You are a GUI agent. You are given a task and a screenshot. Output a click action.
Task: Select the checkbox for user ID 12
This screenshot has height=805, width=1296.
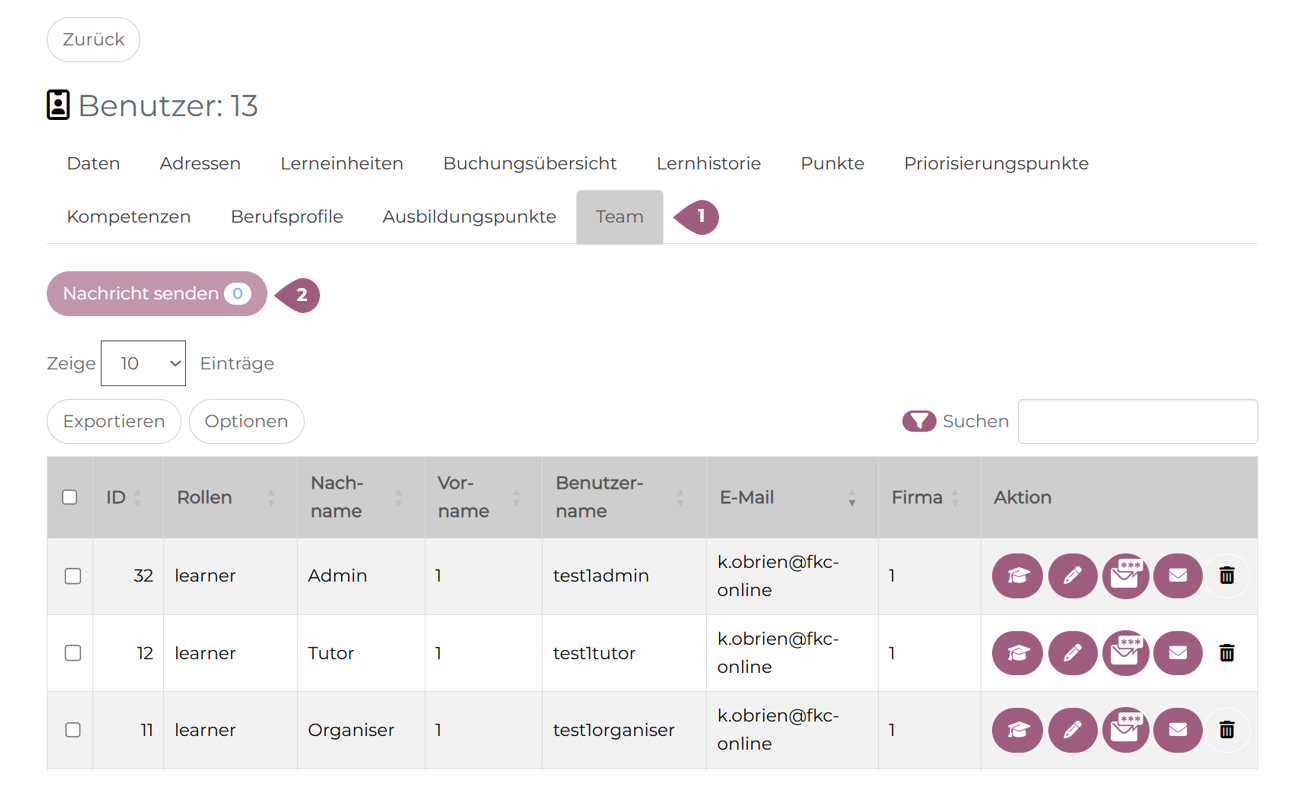73,653
